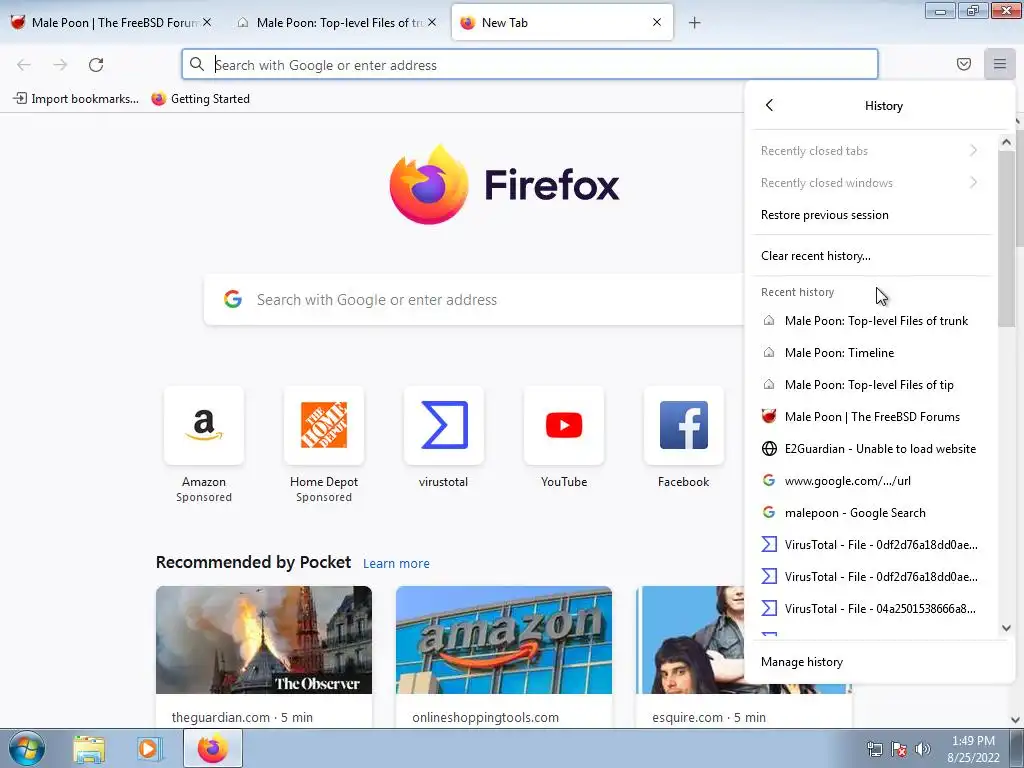Viewport: 1024px width, 768px height.
Task: Click the page scrollbar down arrow
Action: (x=1016, y=720)
